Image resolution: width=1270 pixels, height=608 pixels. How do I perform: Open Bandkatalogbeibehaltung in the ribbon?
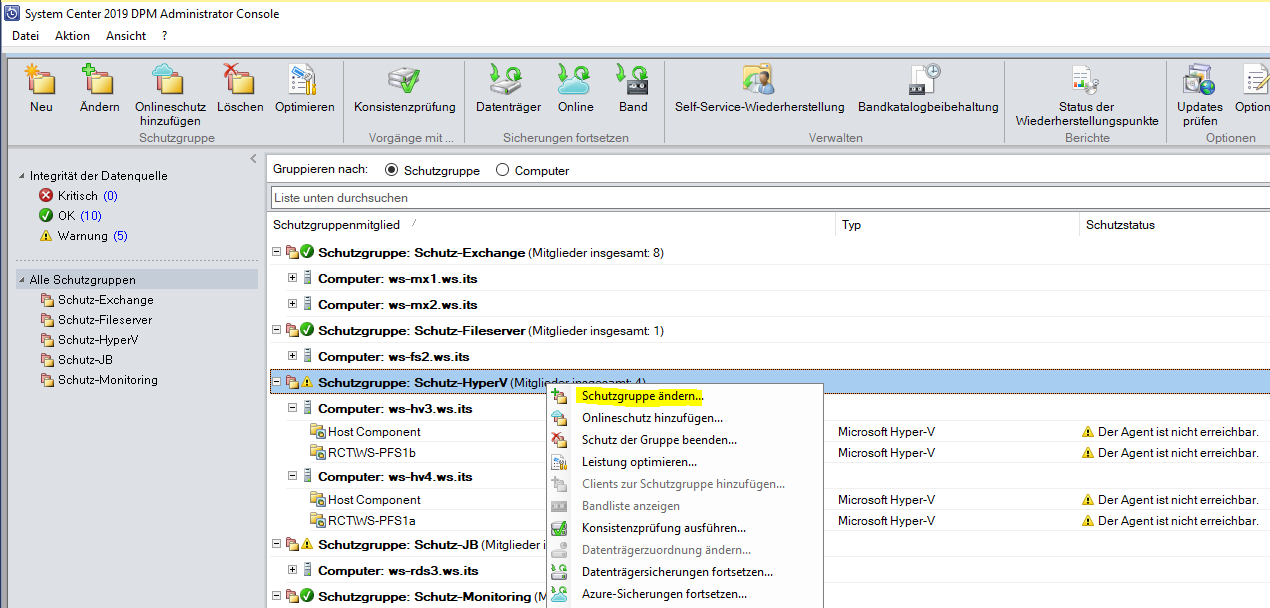point(926,79)
